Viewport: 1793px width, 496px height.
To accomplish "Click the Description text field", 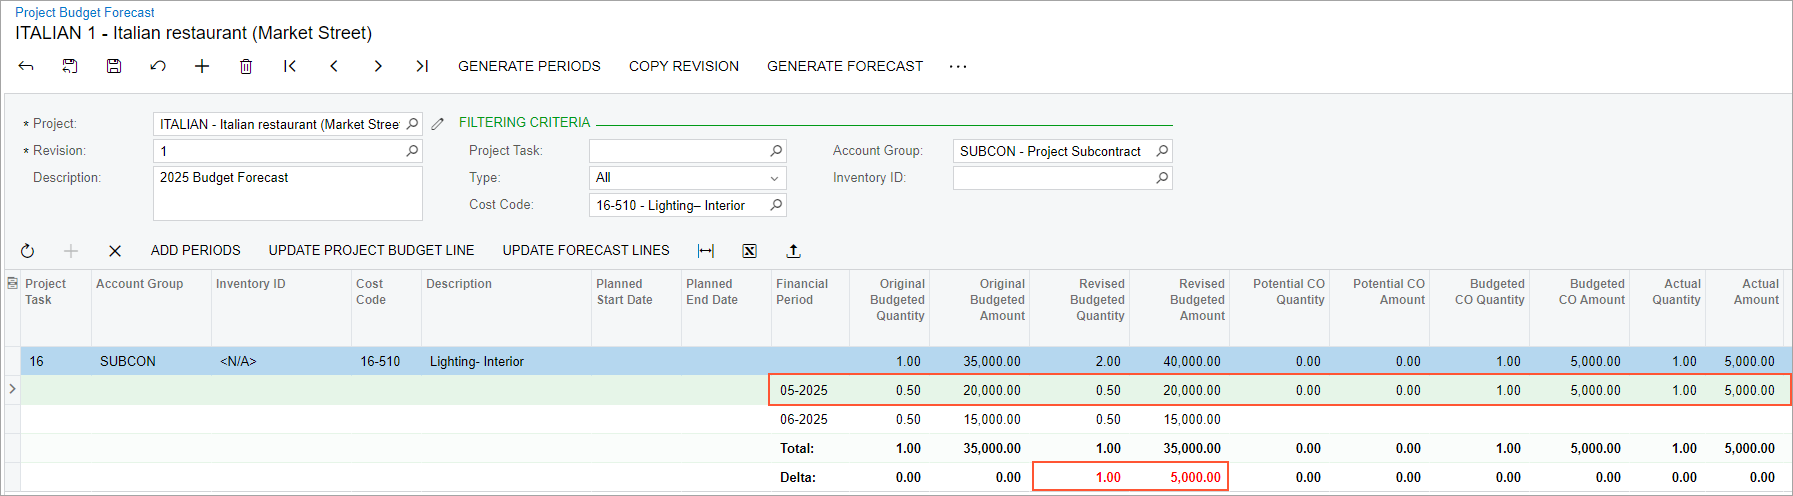I will click(x=287, y=192).
